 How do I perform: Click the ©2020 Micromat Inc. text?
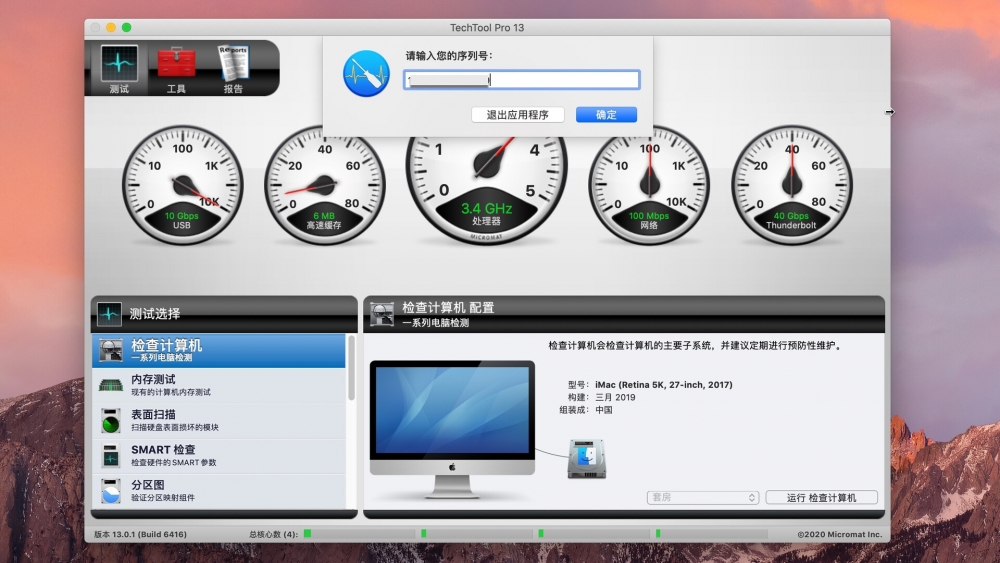[839, 534]
